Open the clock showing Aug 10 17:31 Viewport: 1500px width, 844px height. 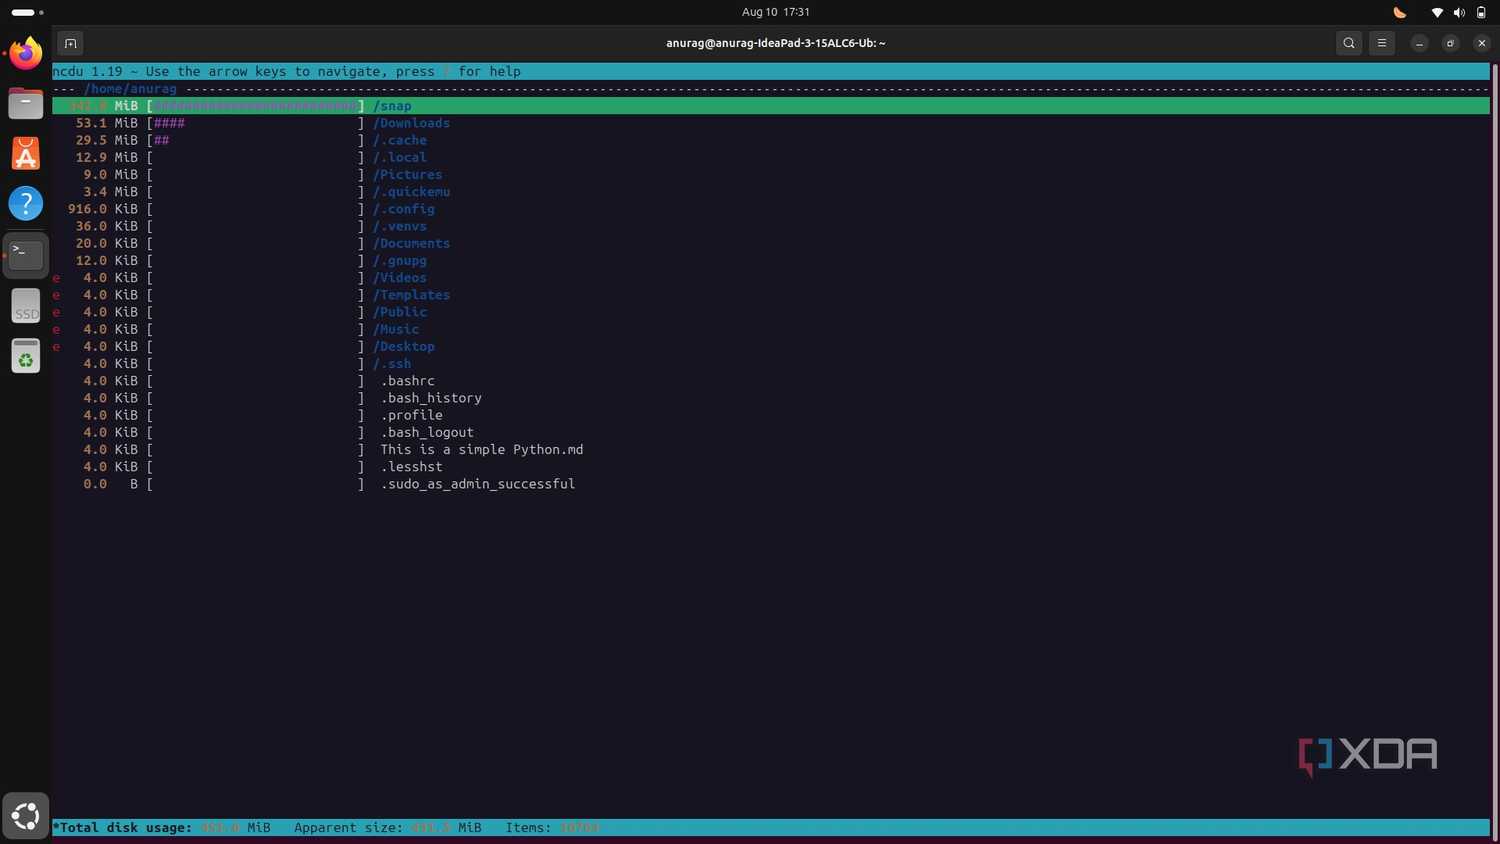[776, 12]
